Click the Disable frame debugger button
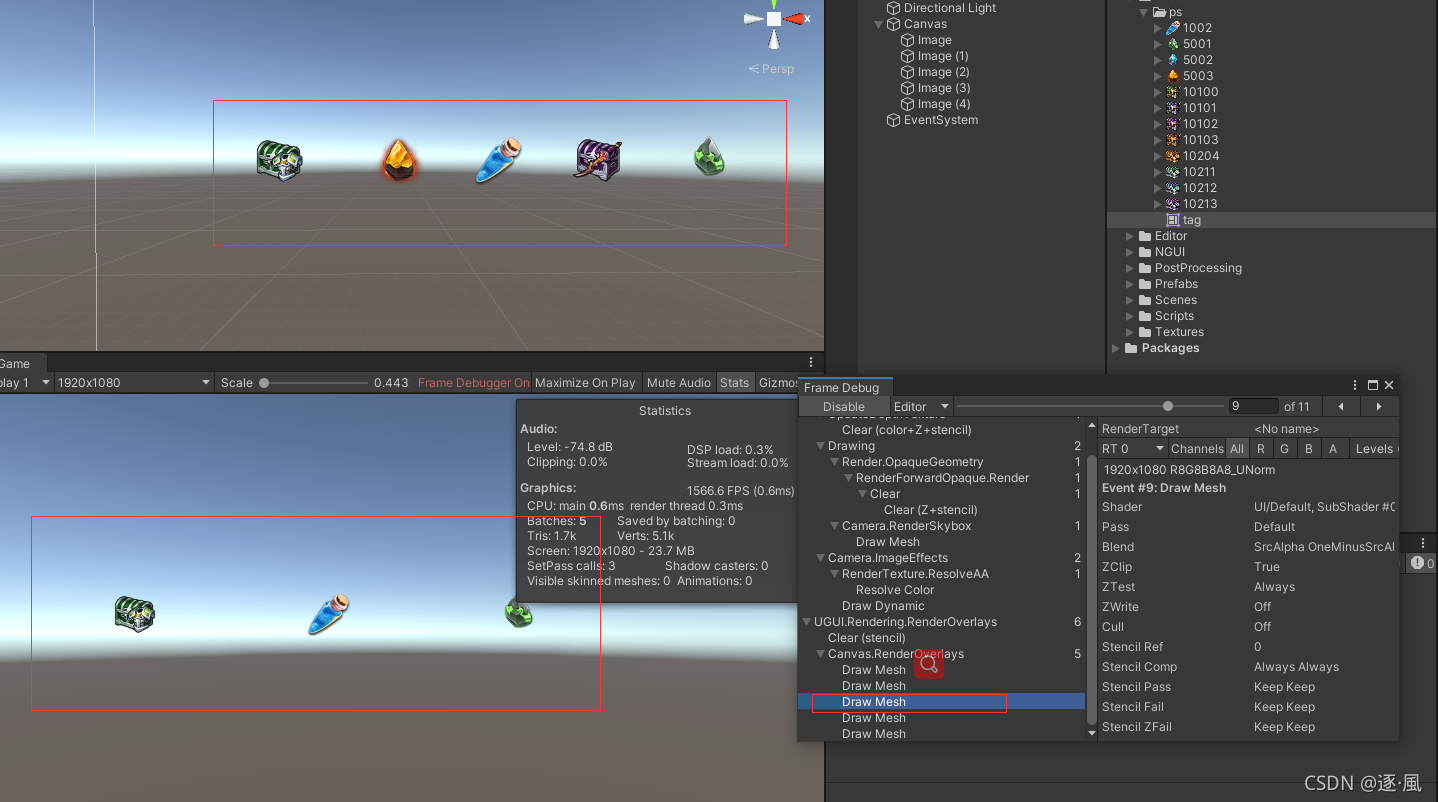The height and width of the screenshot is (802, 1438). (843, 406)
